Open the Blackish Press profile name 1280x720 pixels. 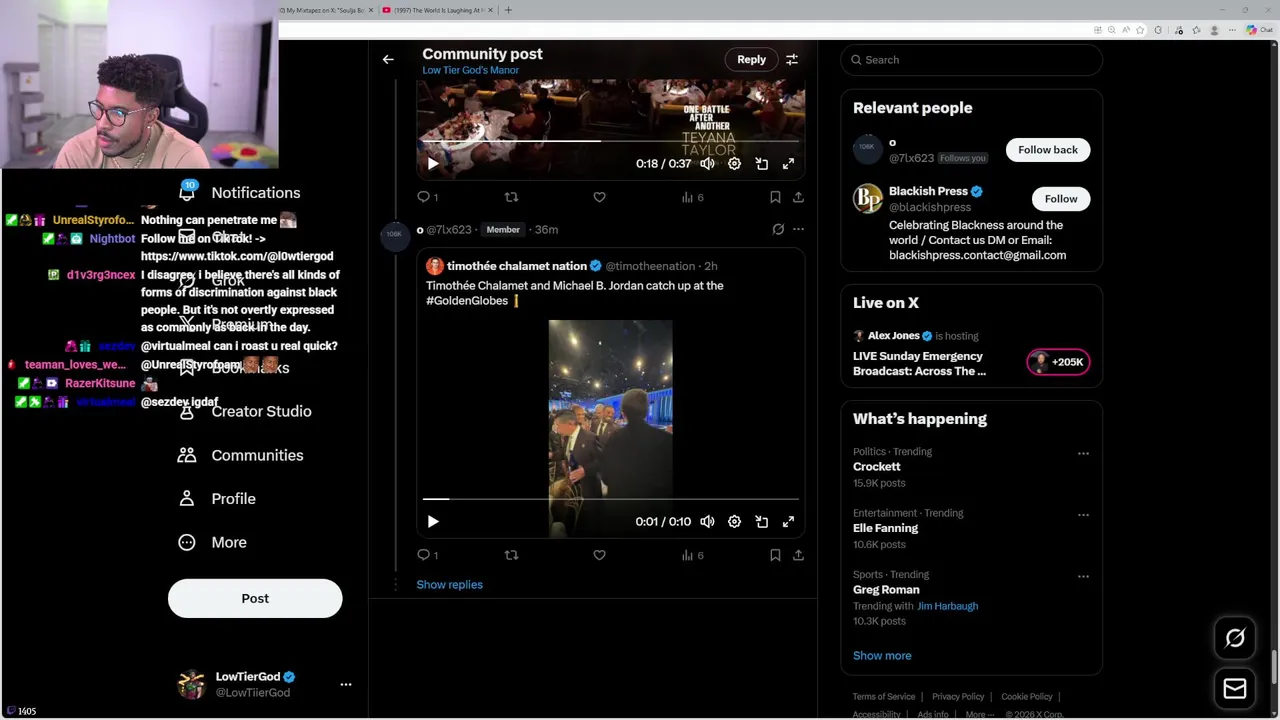pyautogui.click(x=928, y=191)
